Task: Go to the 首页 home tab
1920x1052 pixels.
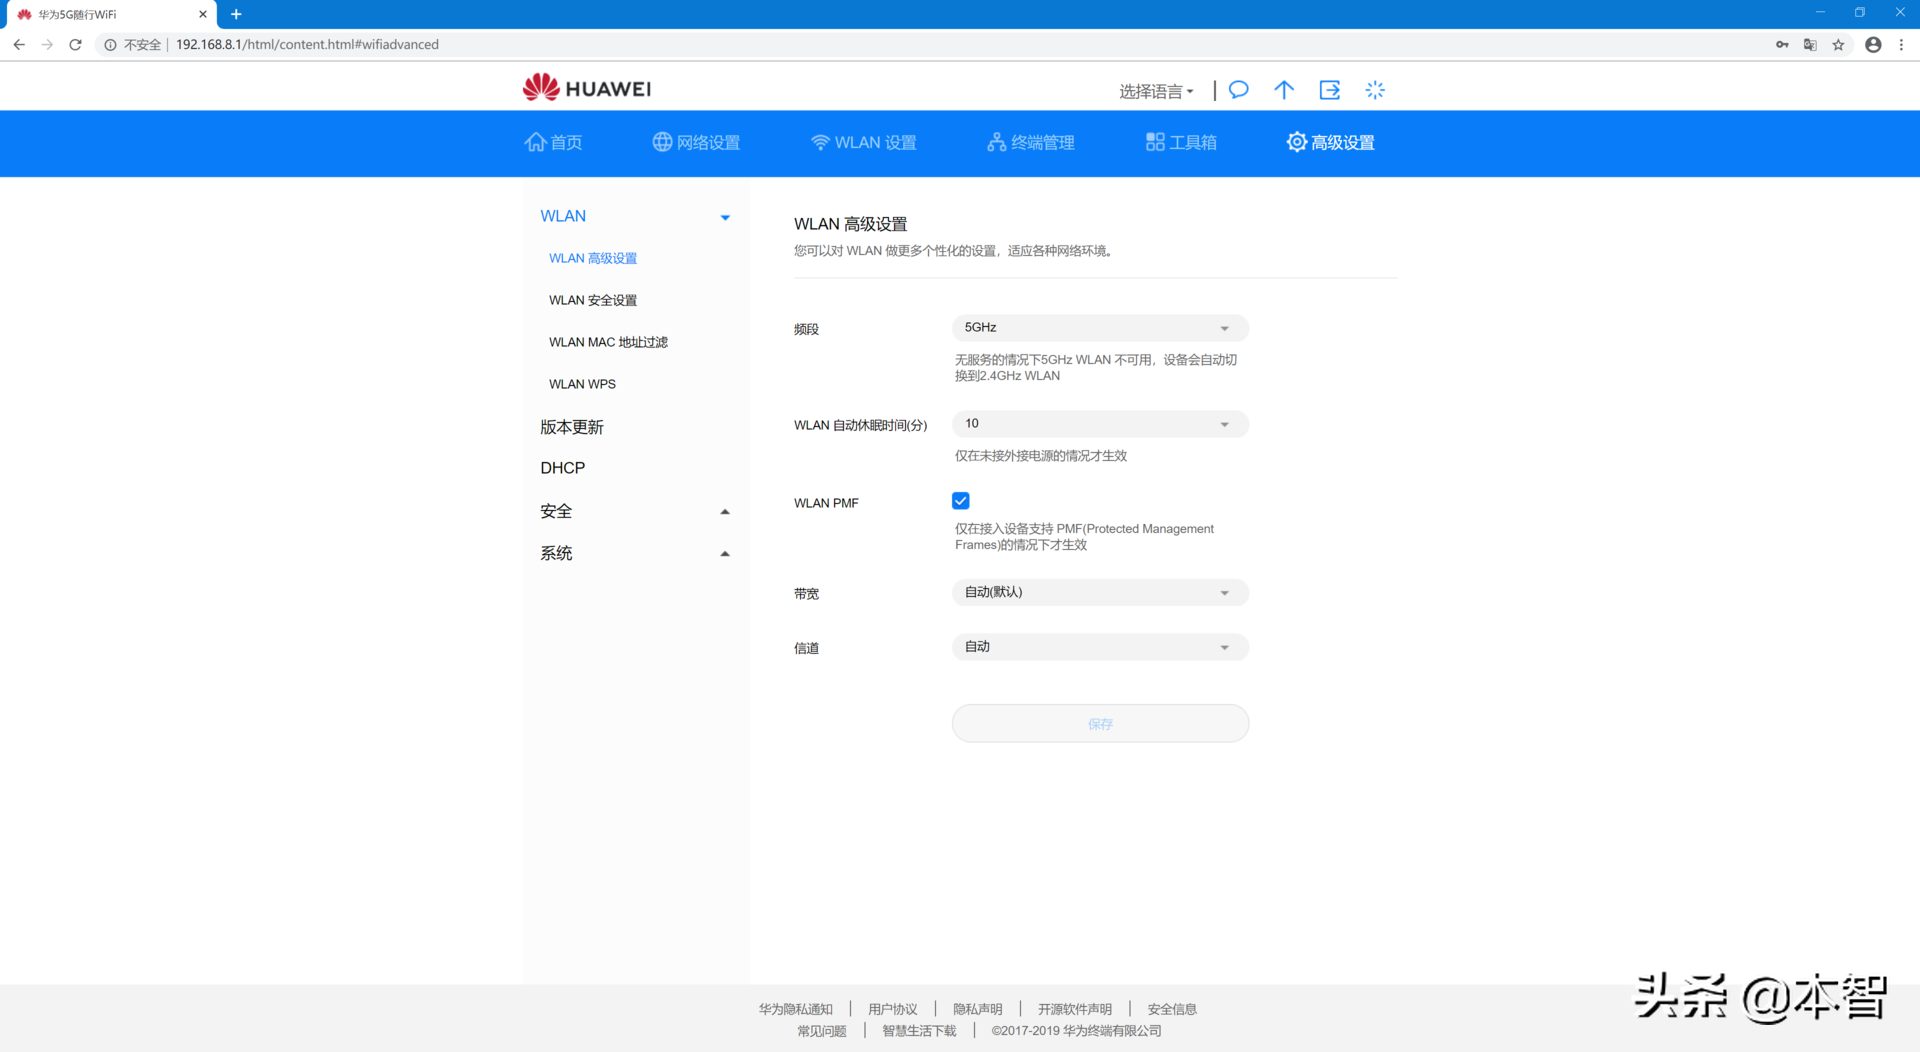Action: coord(554,142)
